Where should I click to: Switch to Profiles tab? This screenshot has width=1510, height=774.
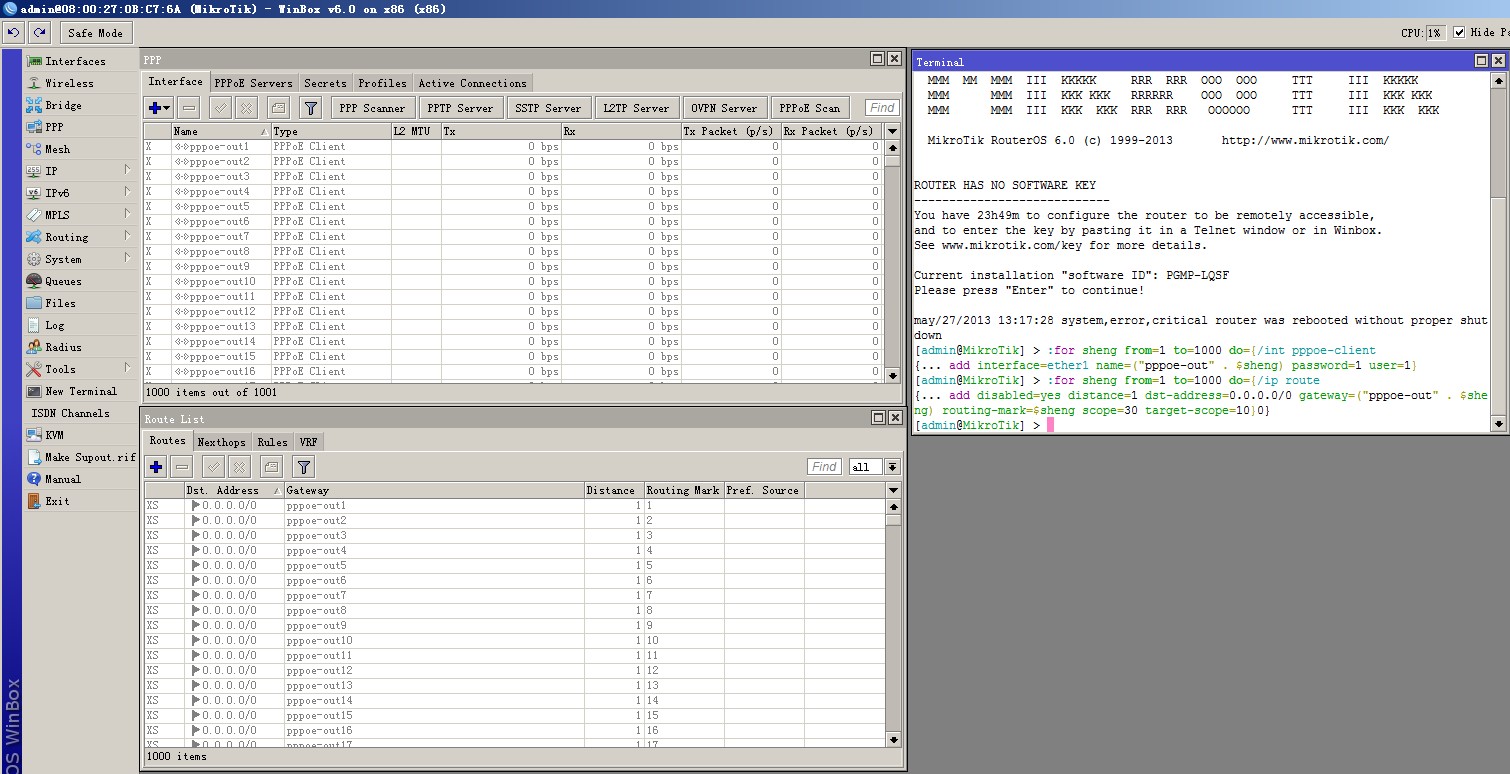(382, 83)
